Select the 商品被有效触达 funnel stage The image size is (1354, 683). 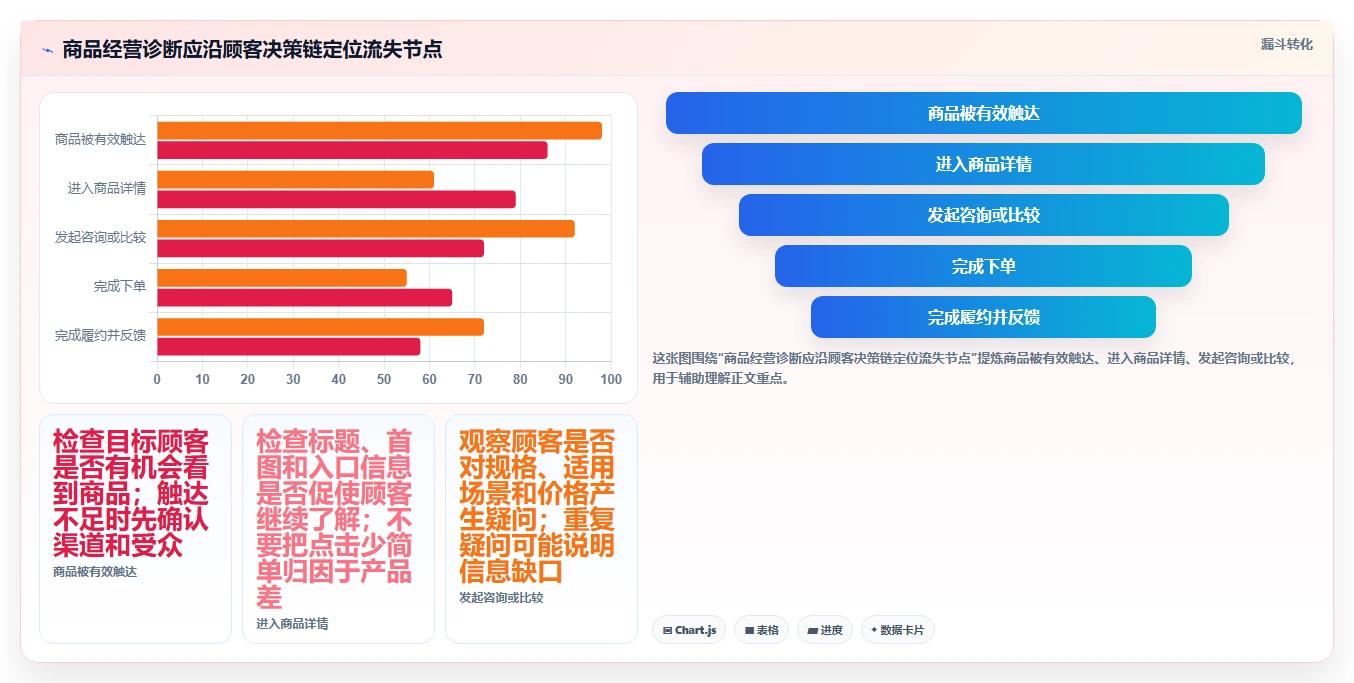point(984,113)
